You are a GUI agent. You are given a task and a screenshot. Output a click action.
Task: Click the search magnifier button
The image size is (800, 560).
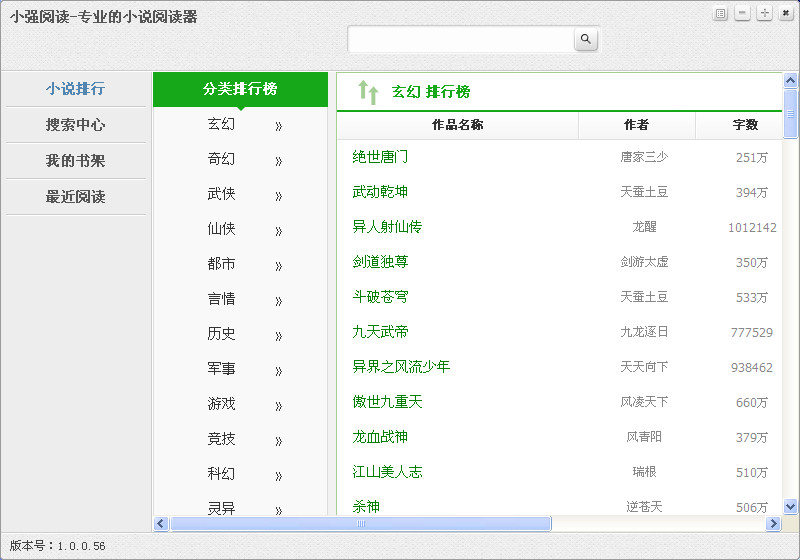pos(586,39)
